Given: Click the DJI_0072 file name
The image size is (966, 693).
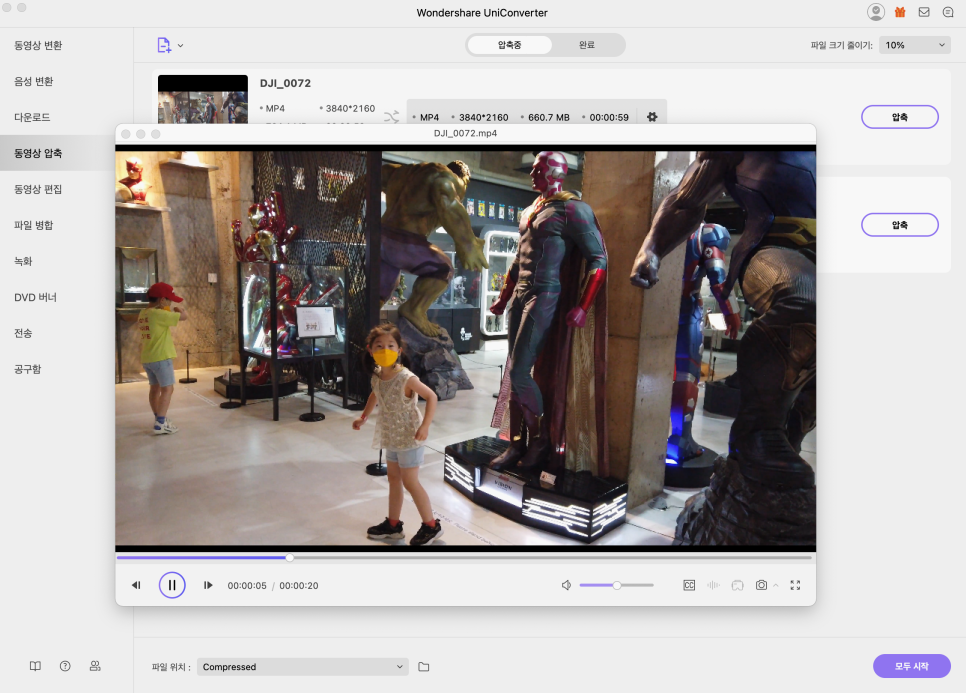Looking at the screenshot, I should (285, 83).
